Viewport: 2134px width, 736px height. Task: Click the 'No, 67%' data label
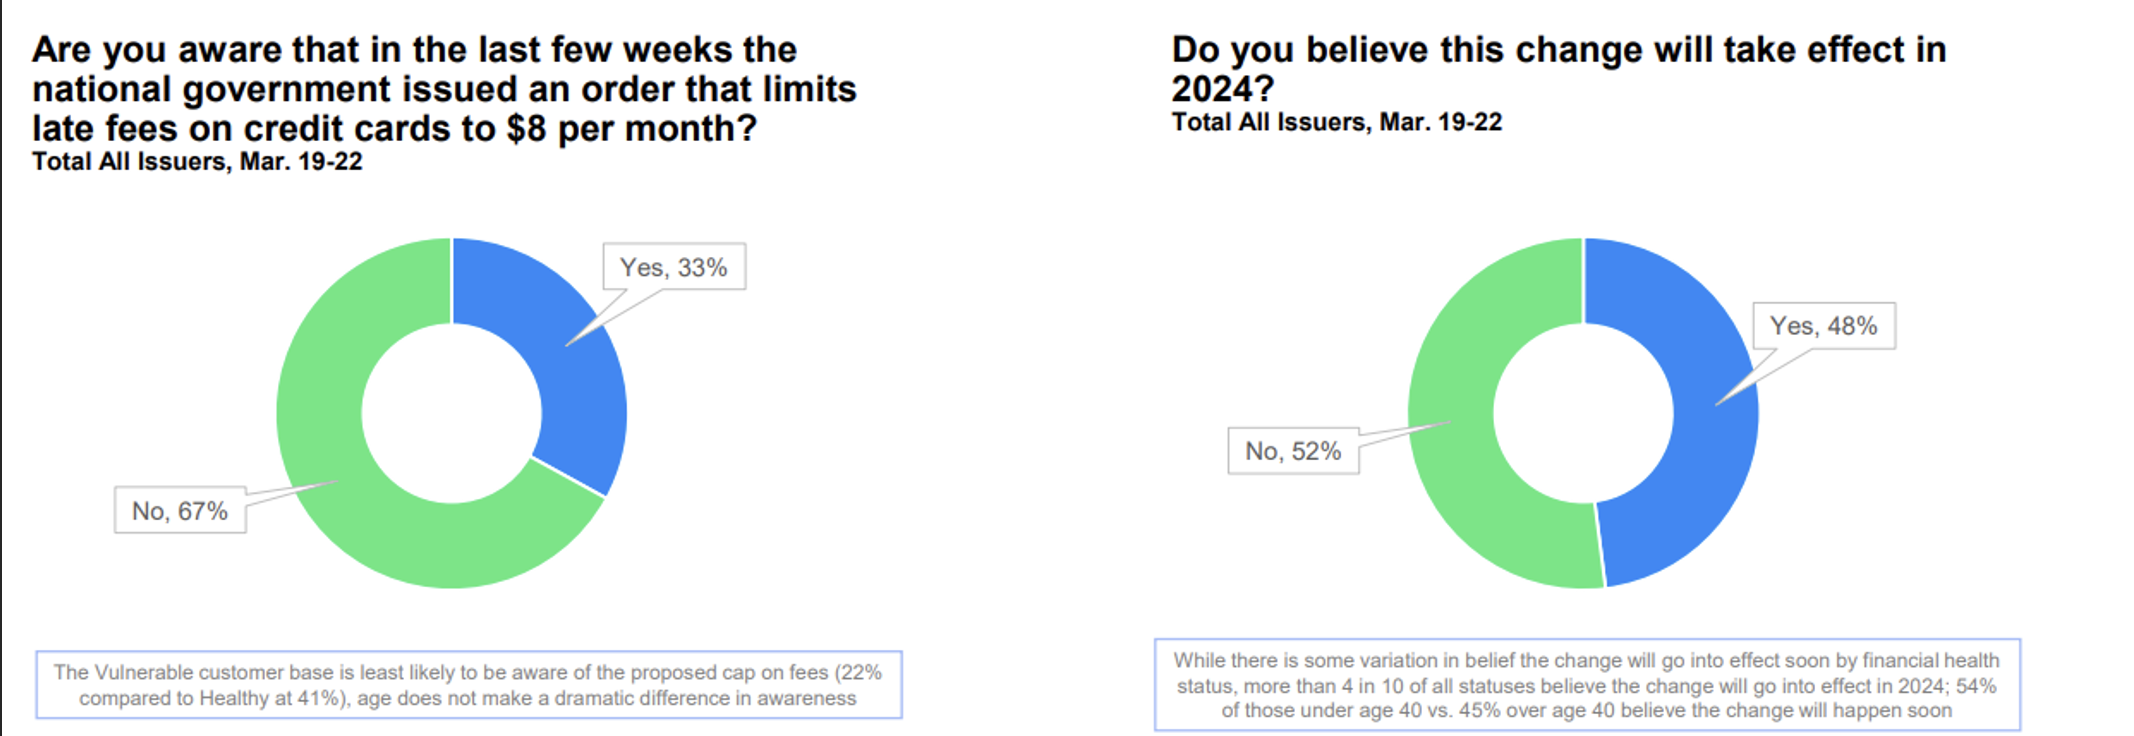[x=180, y=510]
